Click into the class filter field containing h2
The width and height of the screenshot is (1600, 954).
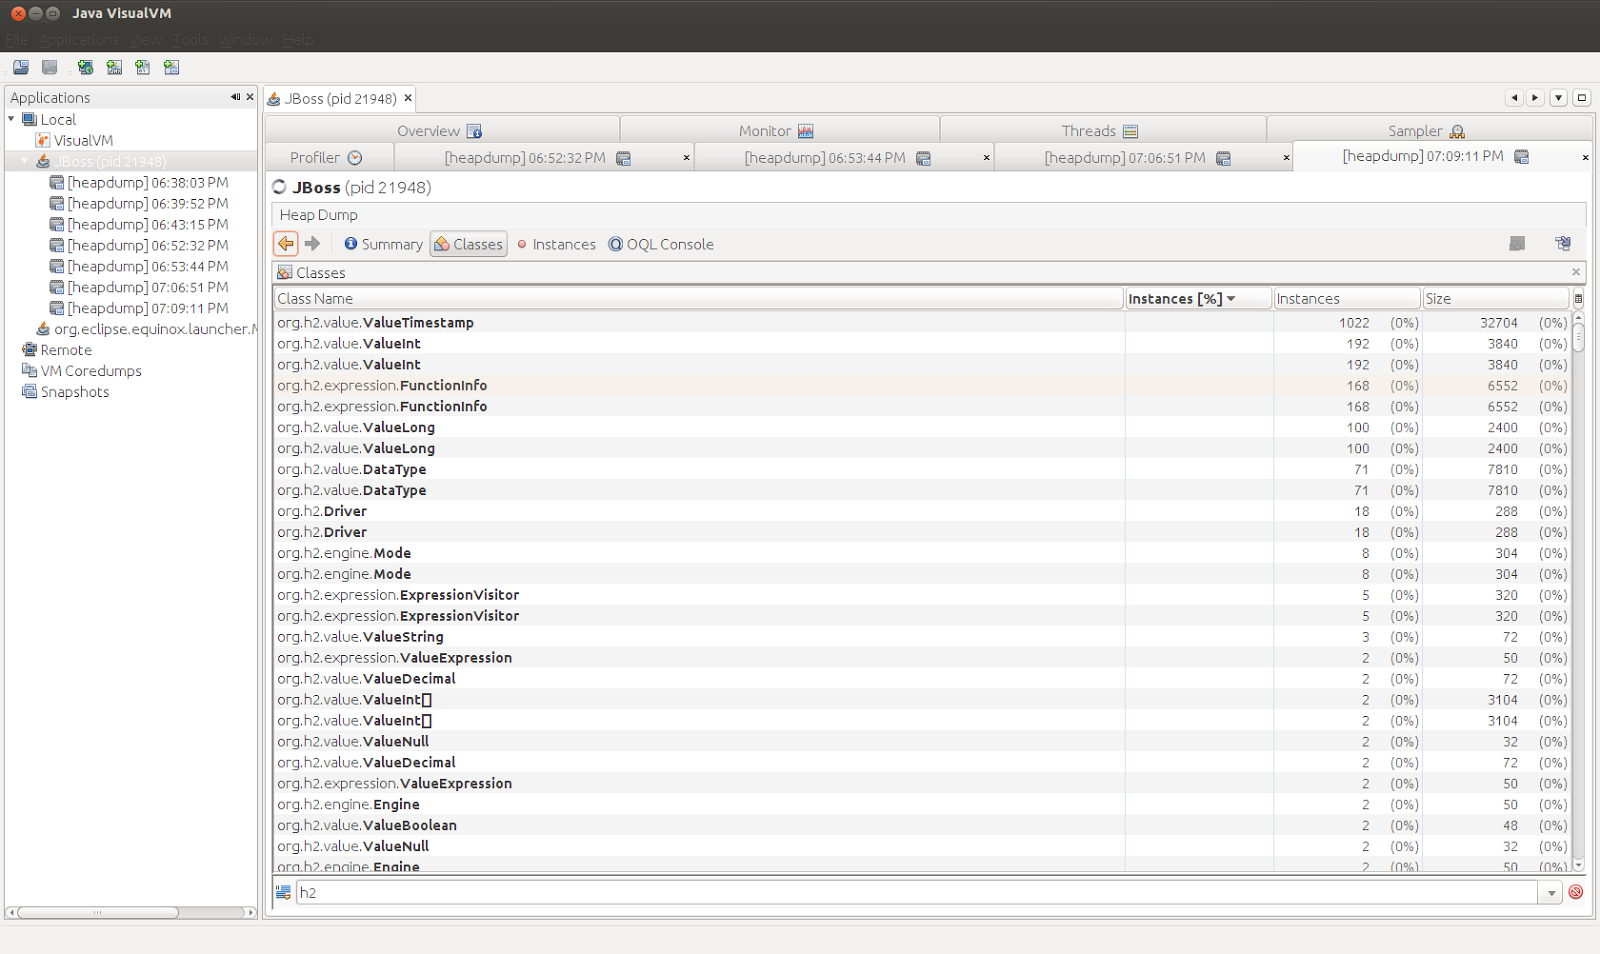917,892
